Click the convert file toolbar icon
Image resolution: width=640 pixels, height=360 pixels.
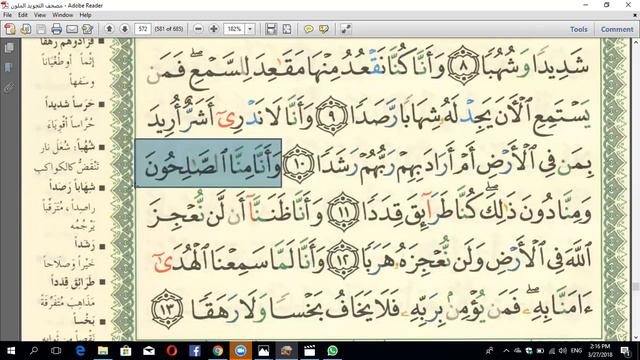coord(26,29)
